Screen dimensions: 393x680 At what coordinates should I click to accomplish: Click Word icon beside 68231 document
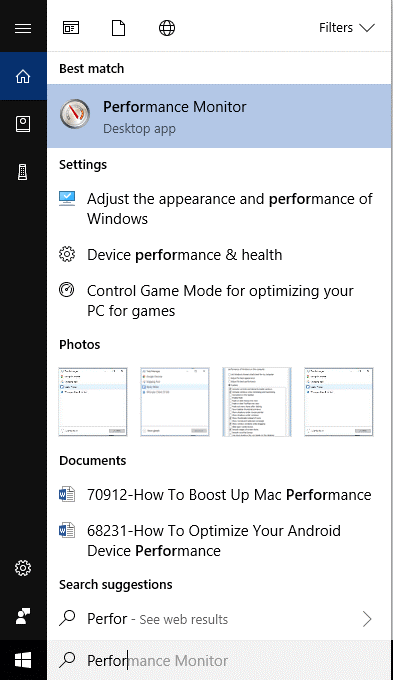coord(67,530)
